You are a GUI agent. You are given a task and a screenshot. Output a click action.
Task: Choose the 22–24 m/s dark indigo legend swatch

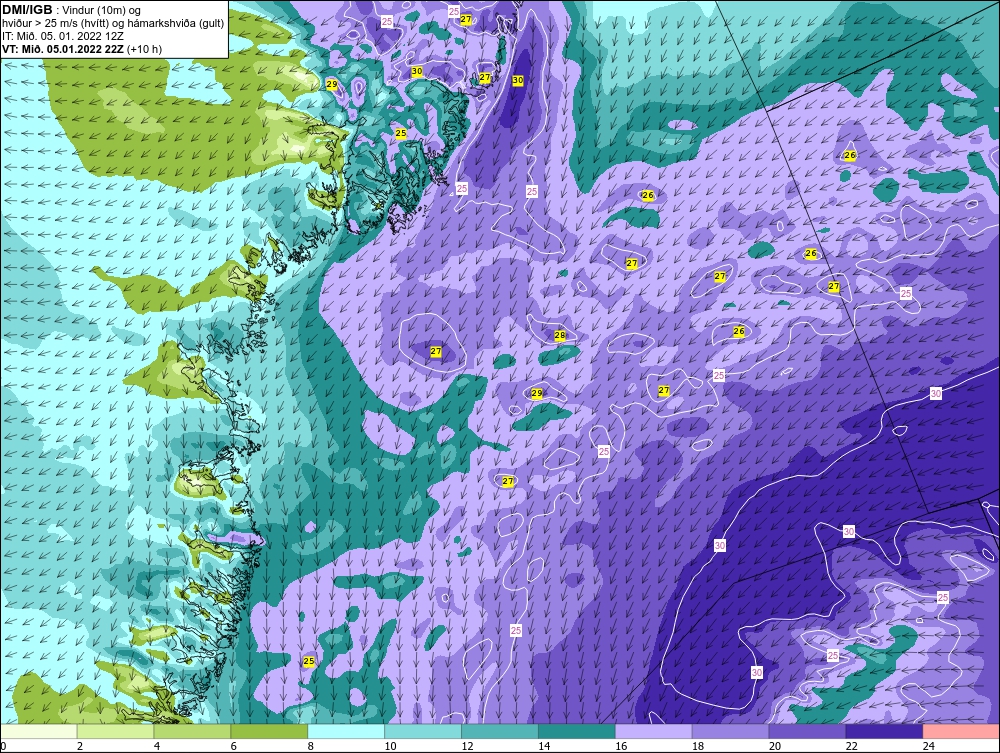point(884,731)
